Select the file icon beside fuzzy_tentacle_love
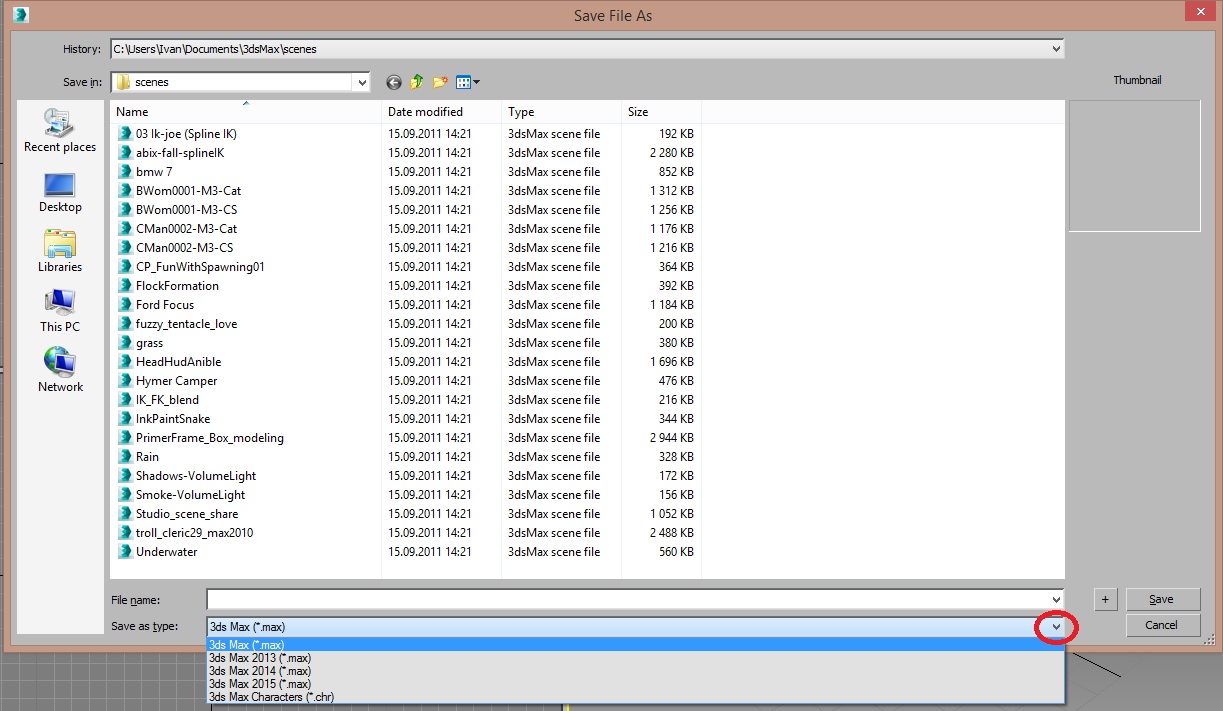1223x711 pixels. click(x=125, y=324)
